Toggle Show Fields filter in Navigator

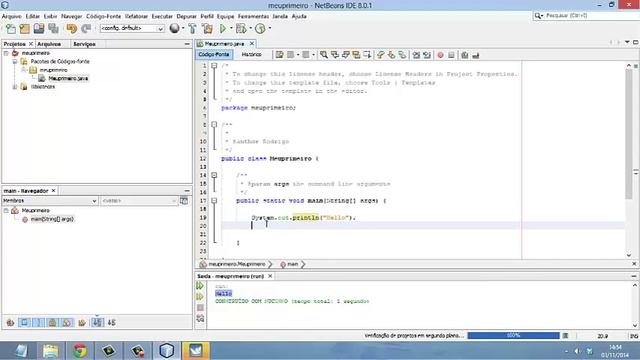[x=24, y=323]
